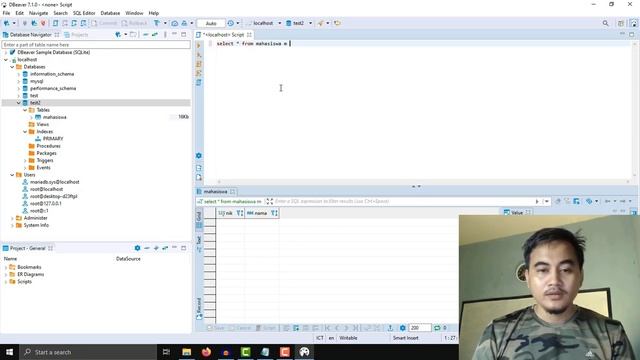The width and height of the screenshot is (640, 360).
Task: Expand the performance_schema database
Action: pos(18,88)
